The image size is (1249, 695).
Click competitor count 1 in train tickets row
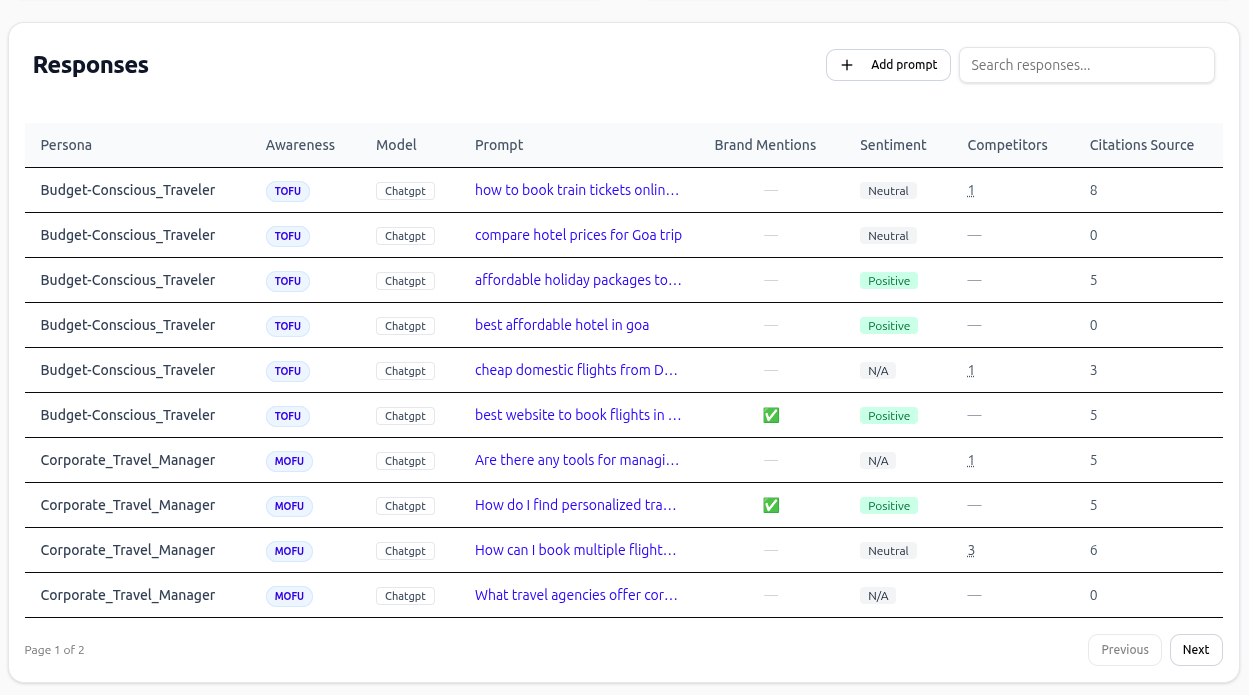971,190
